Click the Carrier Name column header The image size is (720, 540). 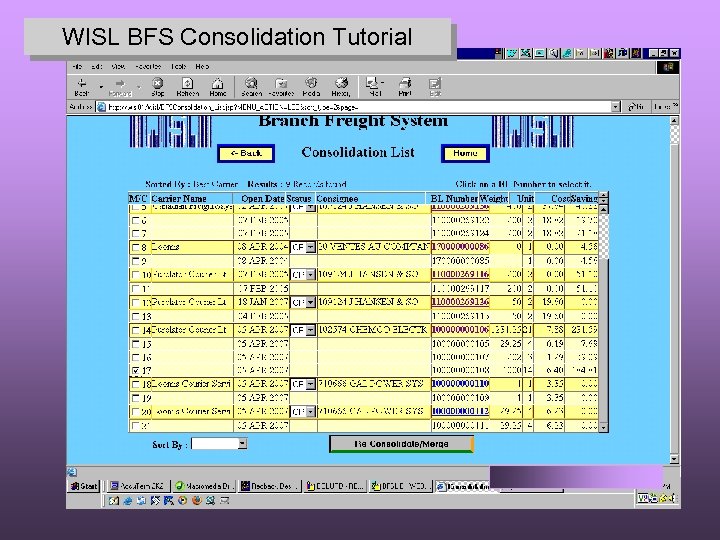click(179, 198)
